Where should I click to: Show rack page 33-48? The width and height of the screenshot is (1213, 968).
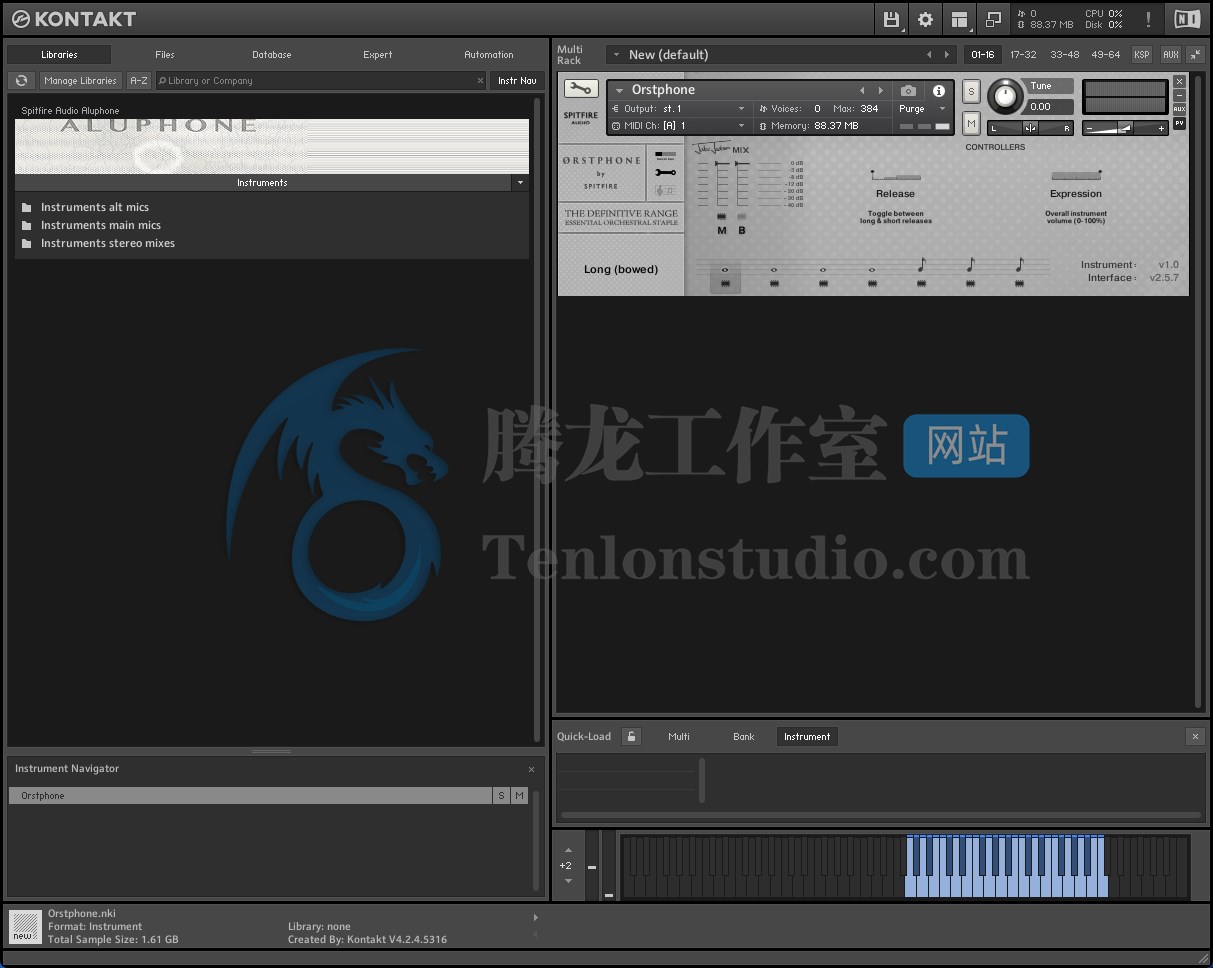1064,55
